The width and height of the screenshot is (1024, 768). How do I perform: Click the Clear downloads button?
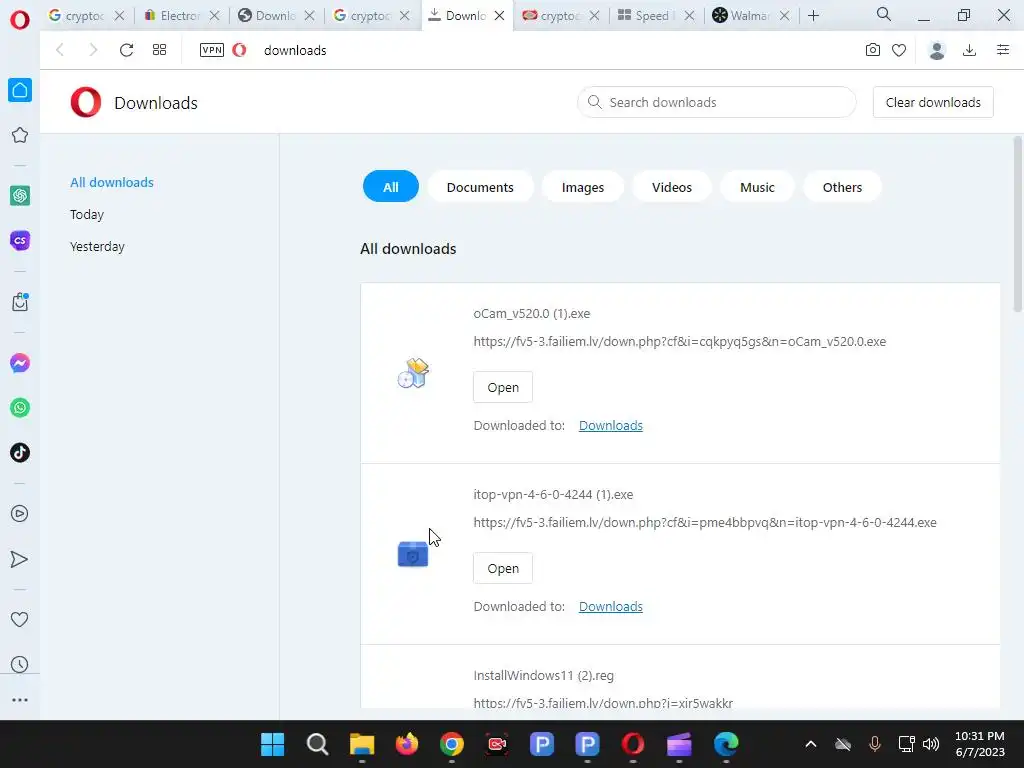(x=933, y=103)
